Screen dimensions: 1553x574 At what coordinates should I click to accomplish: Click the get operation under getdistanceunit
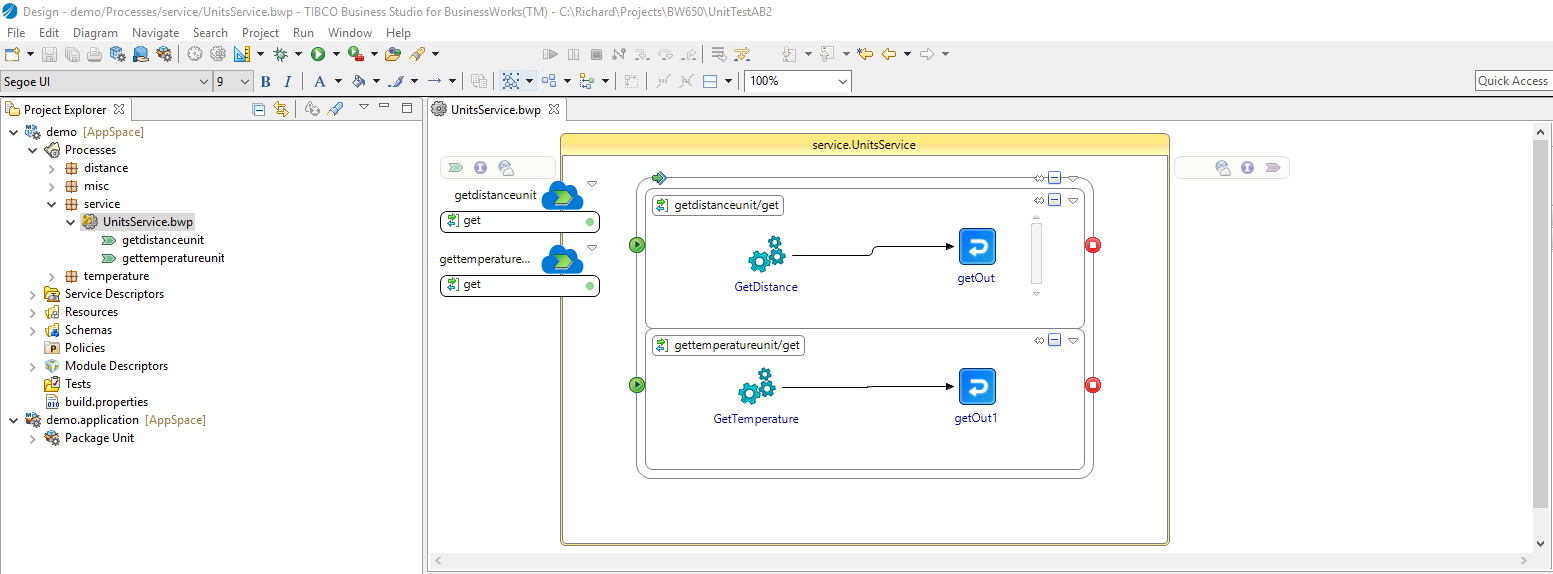point(520,221)
